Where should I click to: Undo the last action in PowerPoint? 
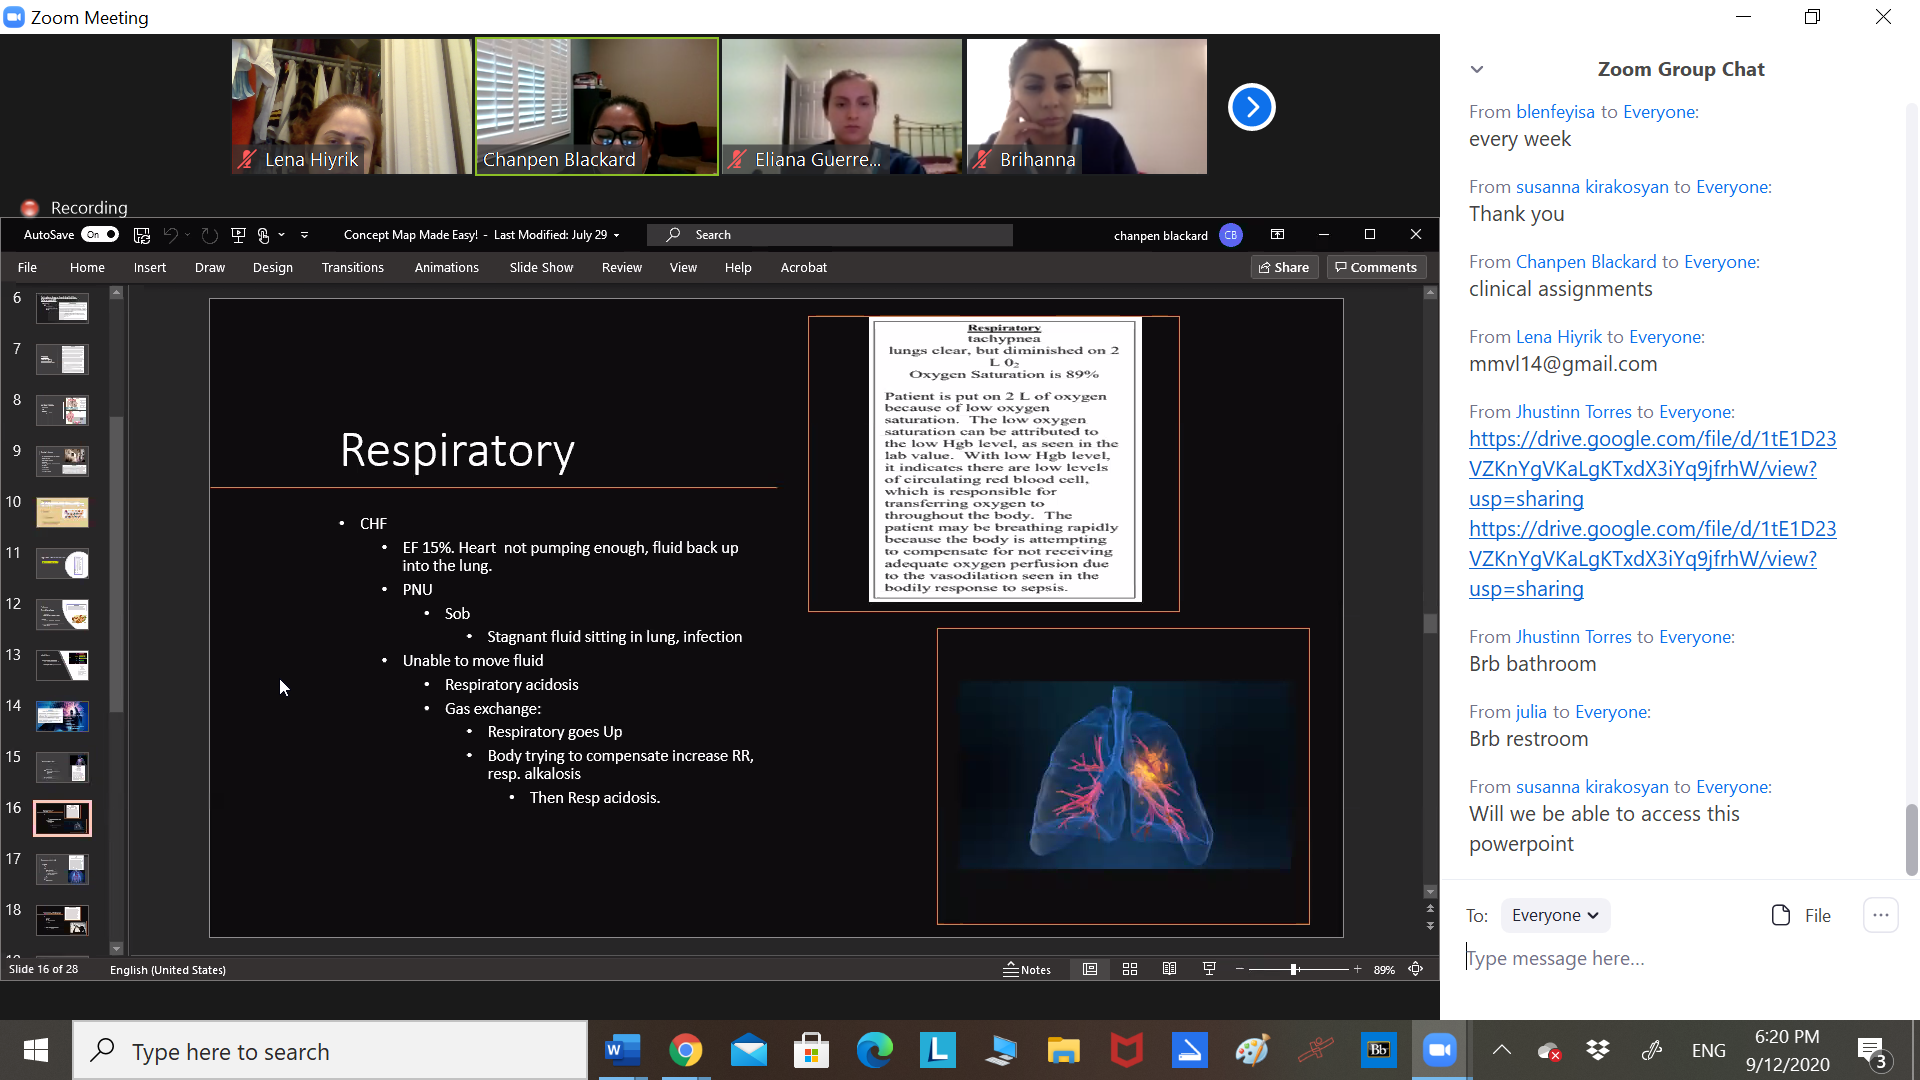coord(170,235)
